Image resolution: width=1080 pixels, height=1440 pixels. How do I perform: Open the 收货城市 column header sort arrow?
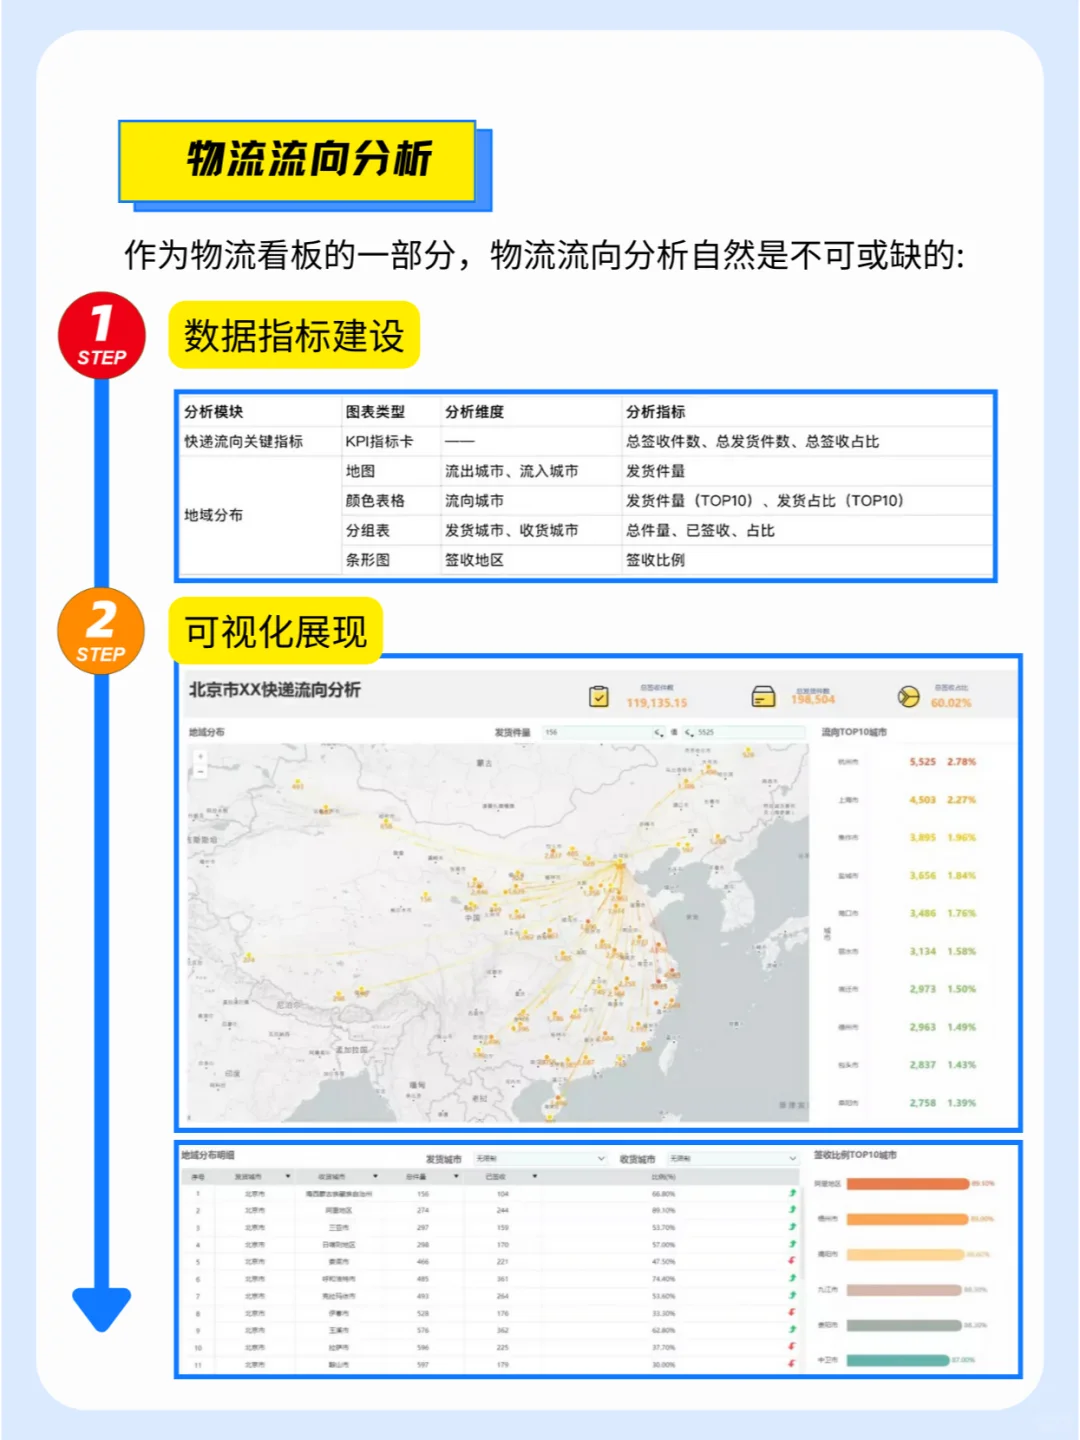tap(375, 1176)
